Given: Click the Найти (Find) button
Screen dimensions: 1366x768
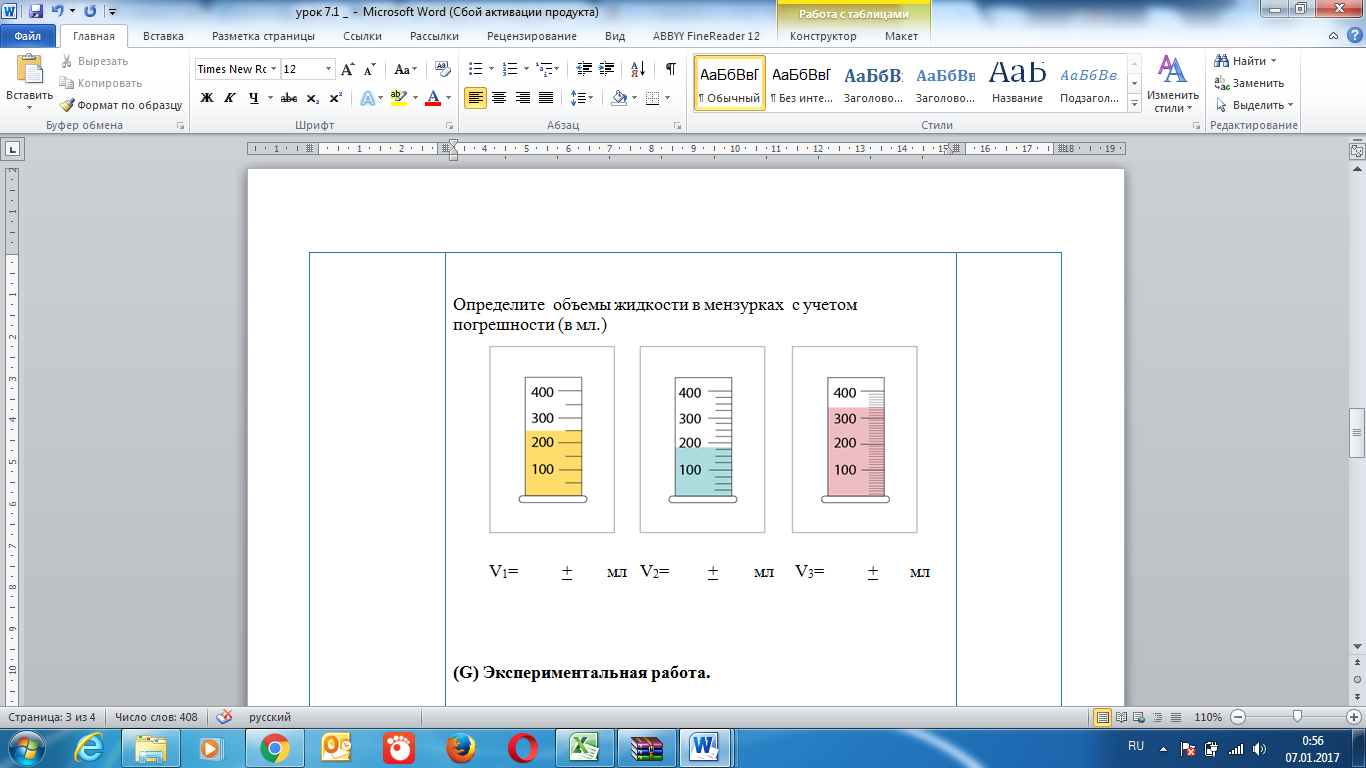Looking at the screenshot, I should pos(1245,61).
